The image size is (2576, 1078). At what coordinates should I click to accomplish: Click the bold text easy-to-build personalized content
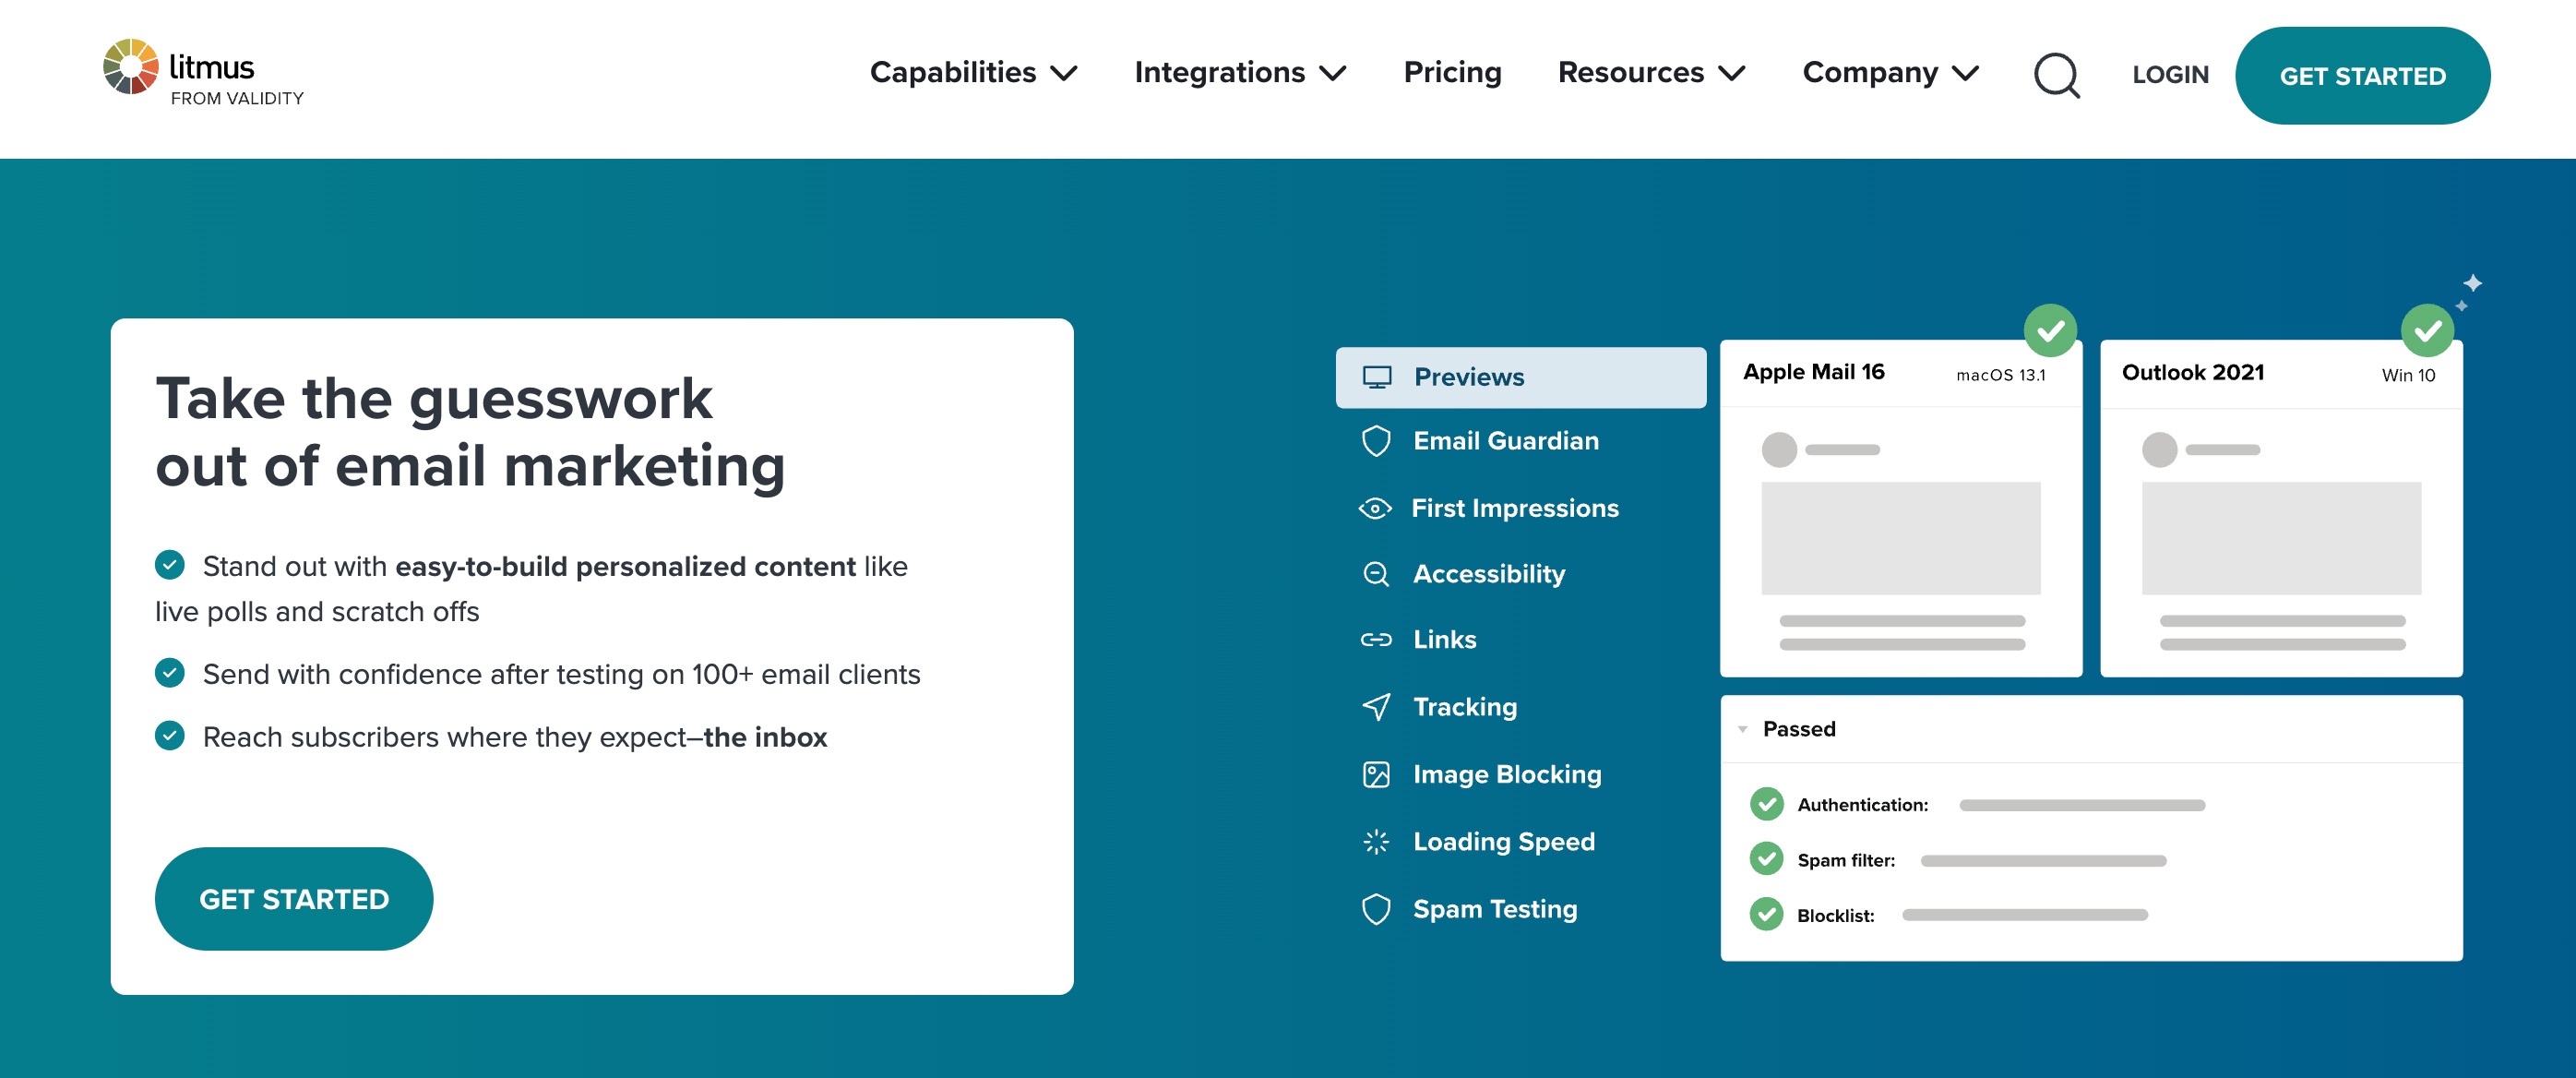pos(625,566)
